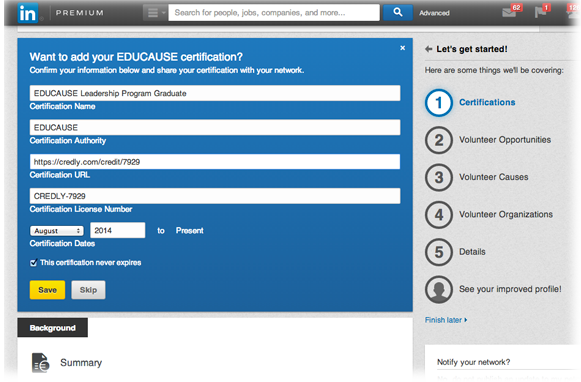
Task: Select step 2 circle for Volunteer Opportunities
Action: (439, 140)
